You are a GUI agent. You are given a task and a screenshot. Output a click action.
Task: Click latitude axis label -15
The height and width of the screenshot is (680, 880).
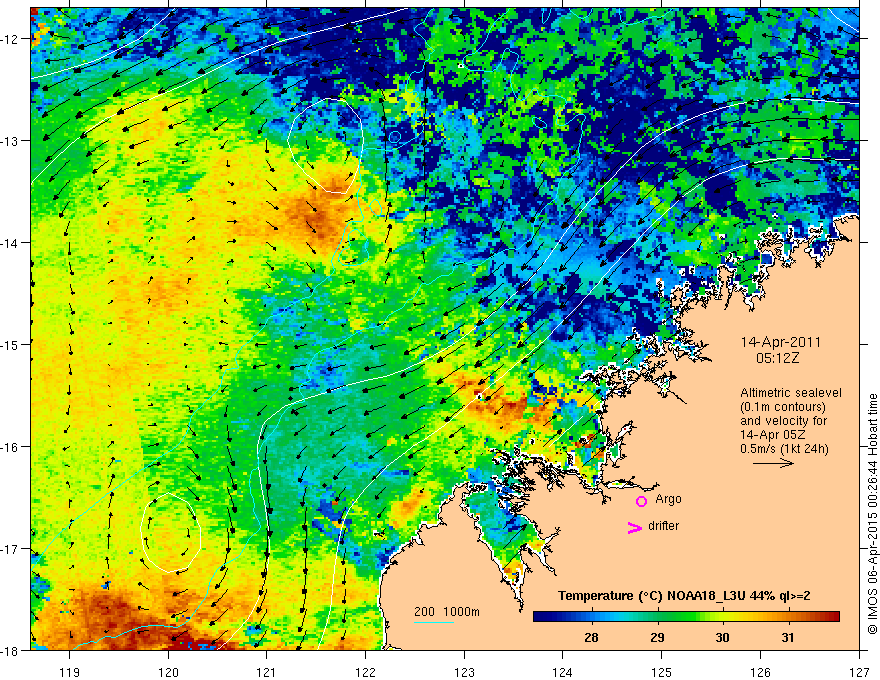click(11, 344)
